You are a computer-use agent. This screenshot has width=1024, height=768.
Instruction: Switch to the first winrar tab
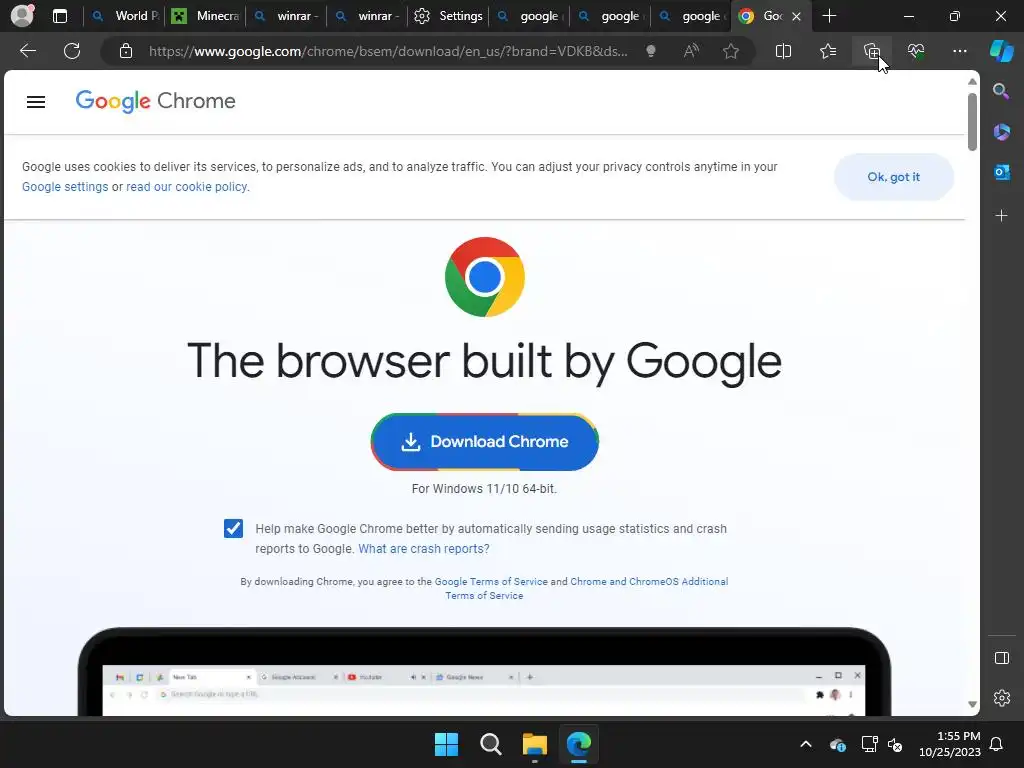[x=285, y=16]
